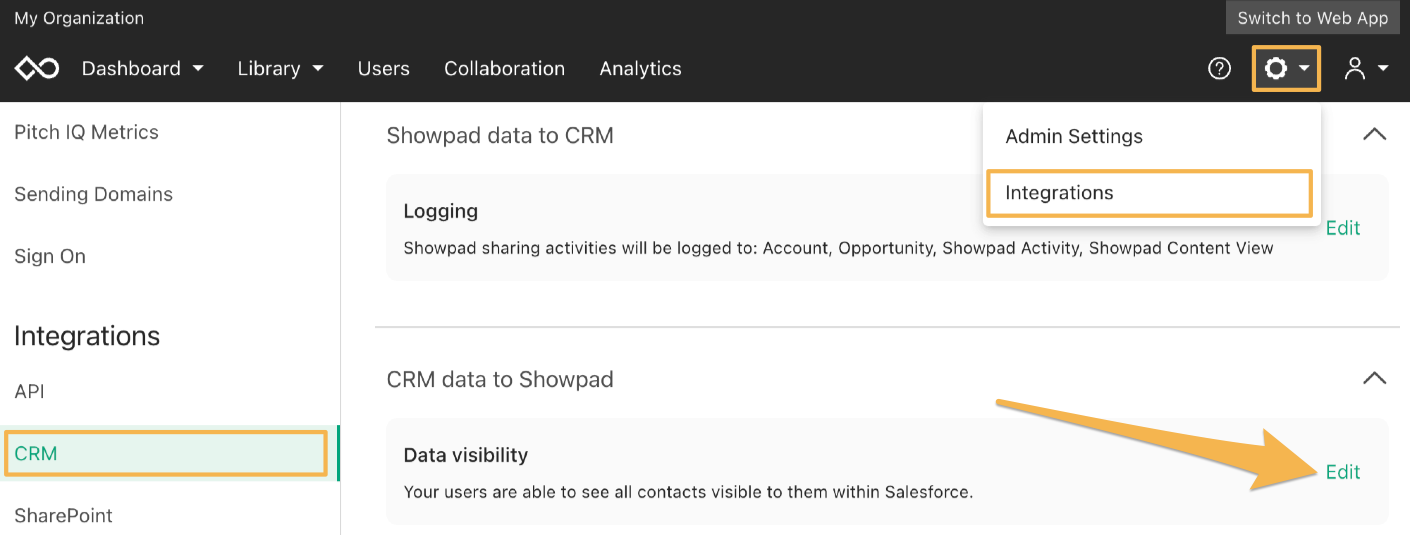
Task: Click the Integrations sidebar heading
Action: click(x=87, y=336)
